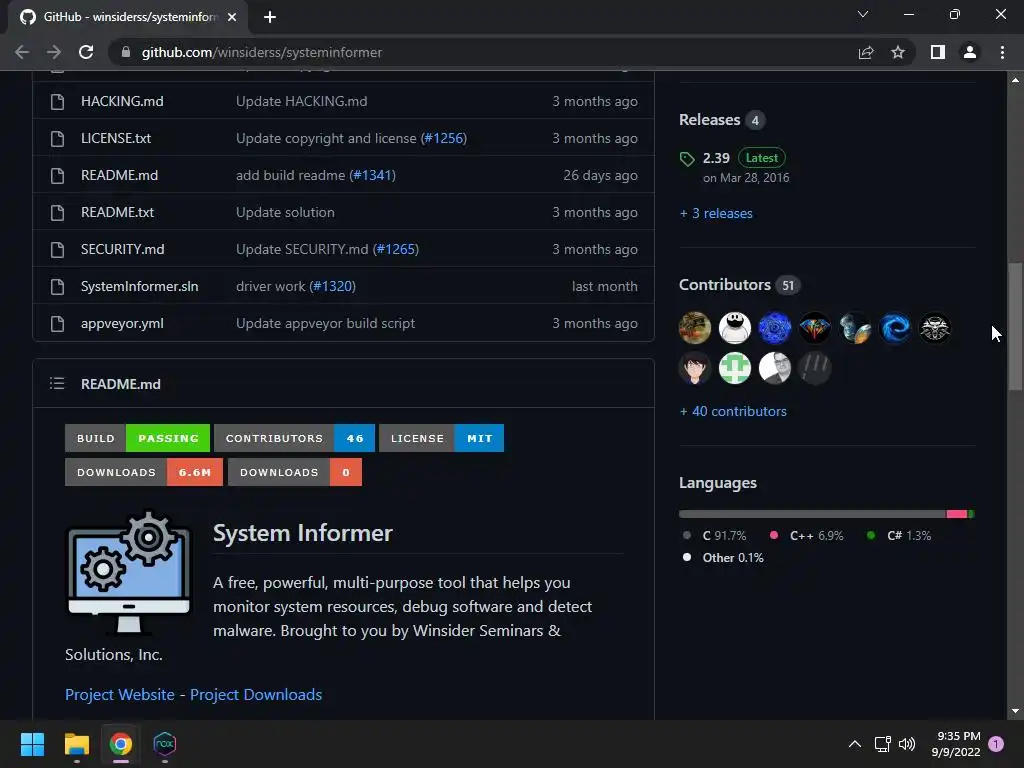Bookmark this page with the star icon
The image size is (1024, 768).
[898, 52]
